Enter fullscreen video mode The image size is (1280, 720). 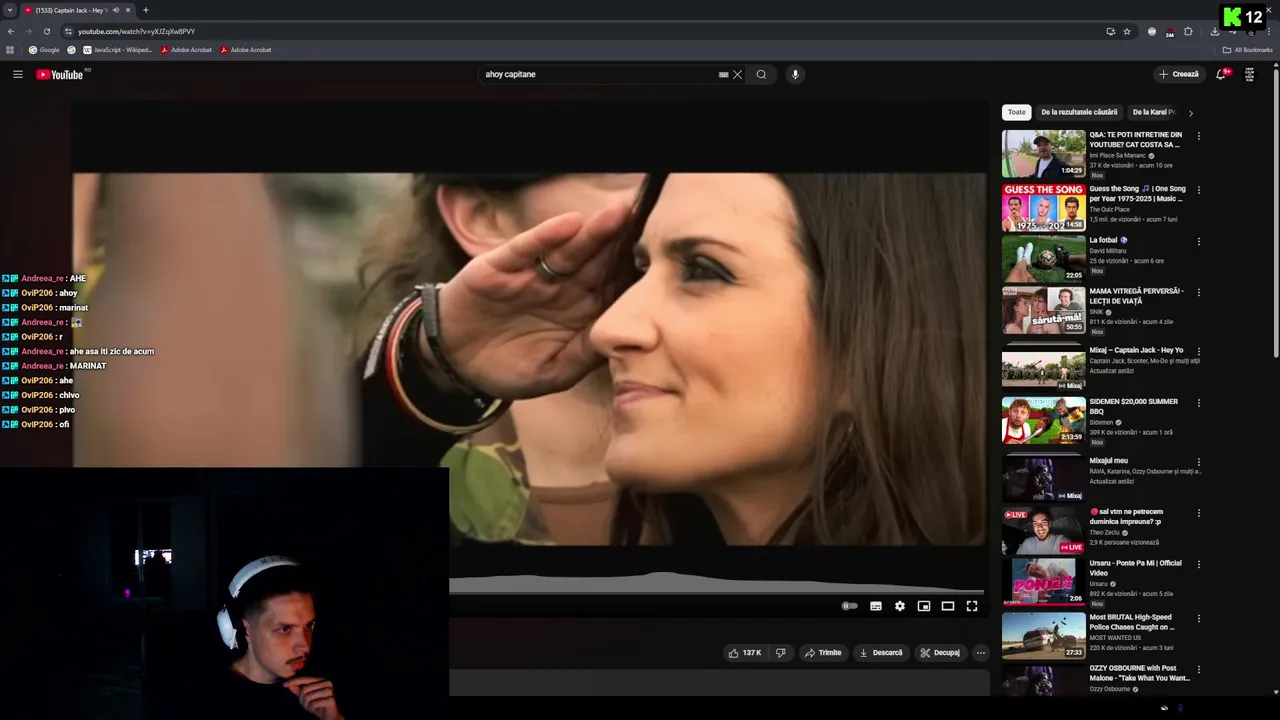[x=972, y=606]
